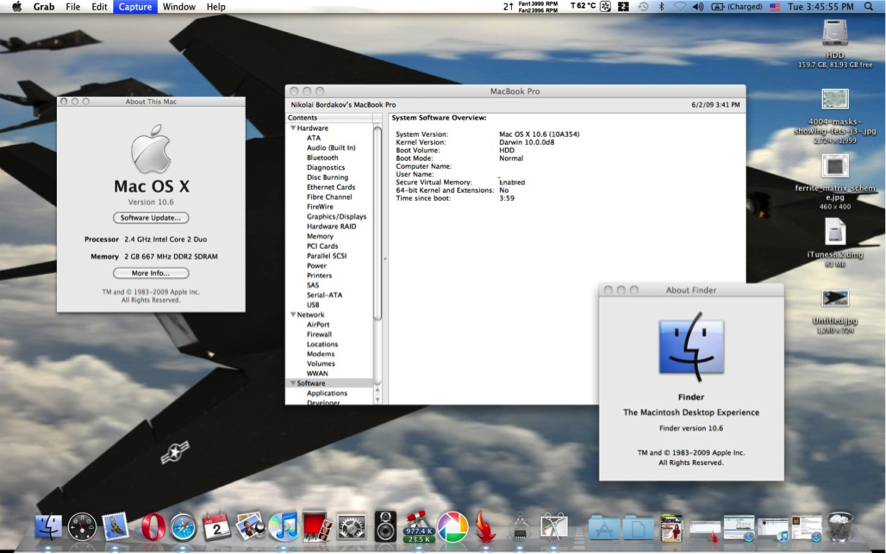Click Version 10.6 text in About This Mac
The width and height of the screenshot is (886, 554).
tap(151, 202)
